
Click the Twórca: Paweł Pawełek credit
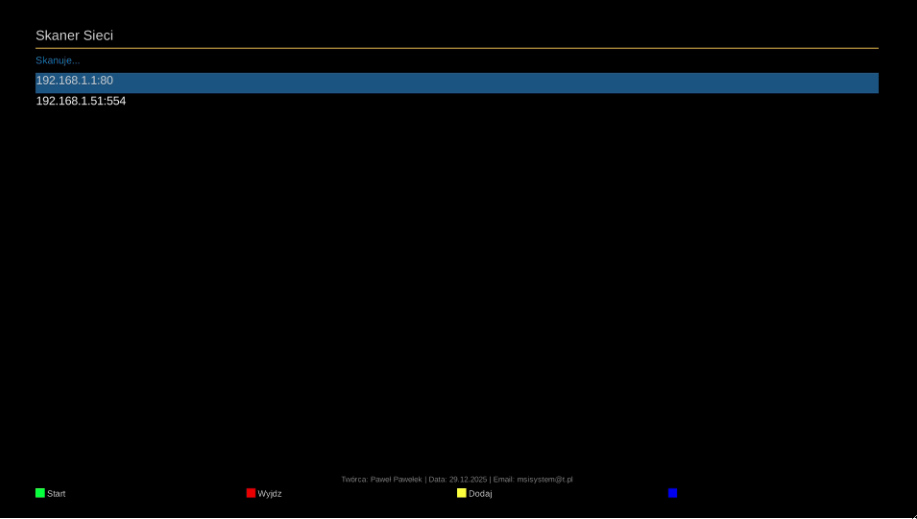381,480
